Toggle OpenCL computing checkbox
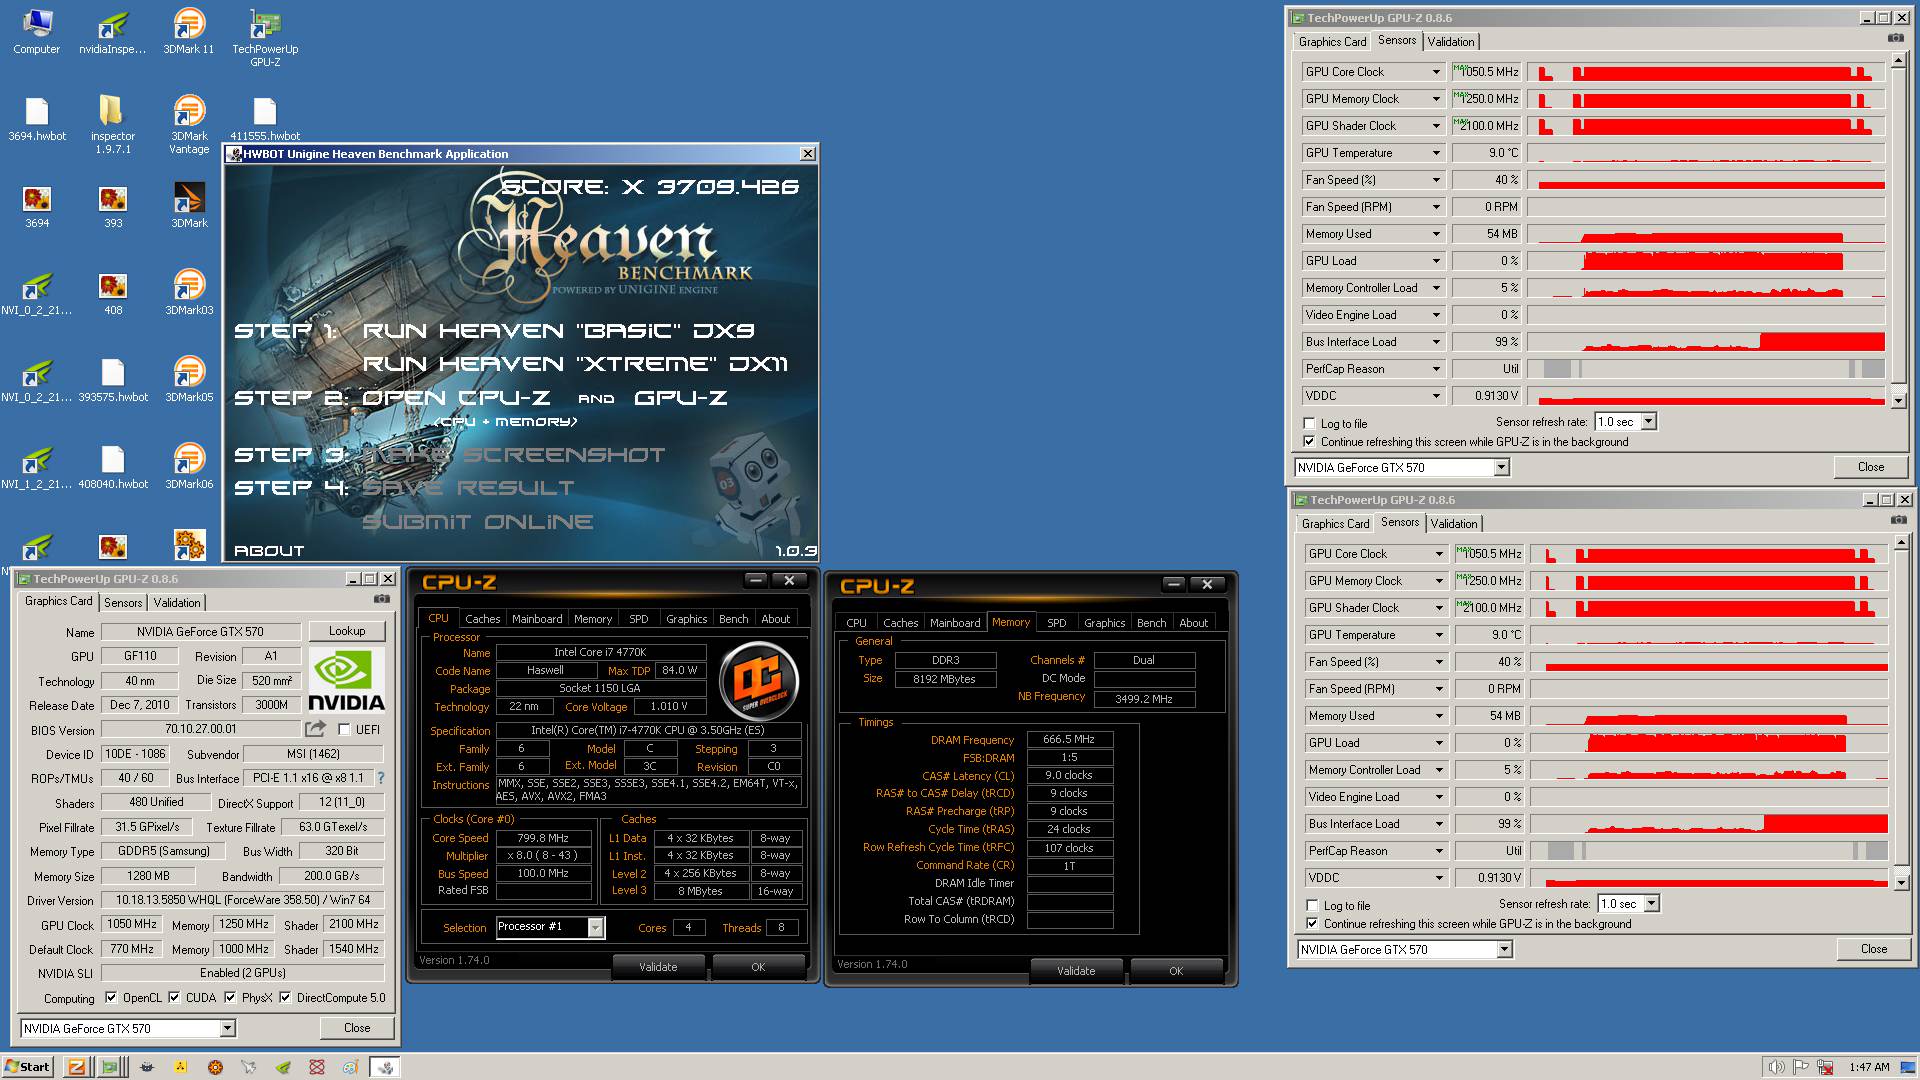This screenshot has width=1920, height=1080. point(111,998)
